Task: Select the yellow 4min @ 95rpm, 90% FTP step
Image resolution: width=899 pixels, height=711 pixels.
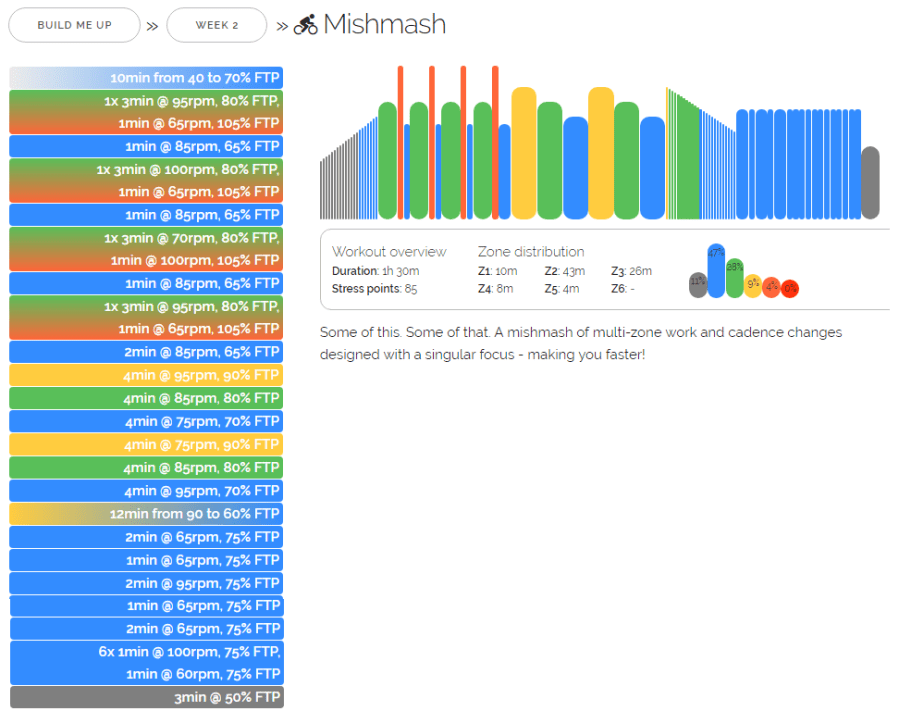Action: [x=146, y=375]
